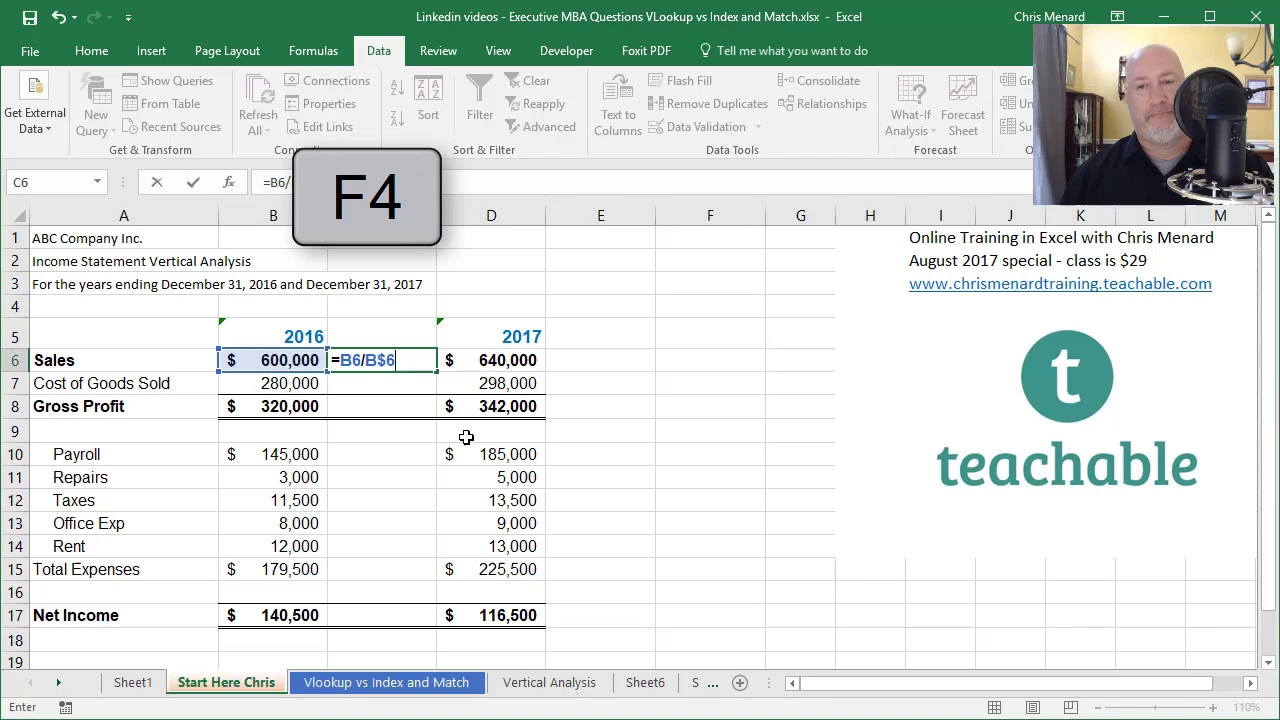Screen dimensions: 1280x720
Task: Click Show Queries
Action: [167, 81]
